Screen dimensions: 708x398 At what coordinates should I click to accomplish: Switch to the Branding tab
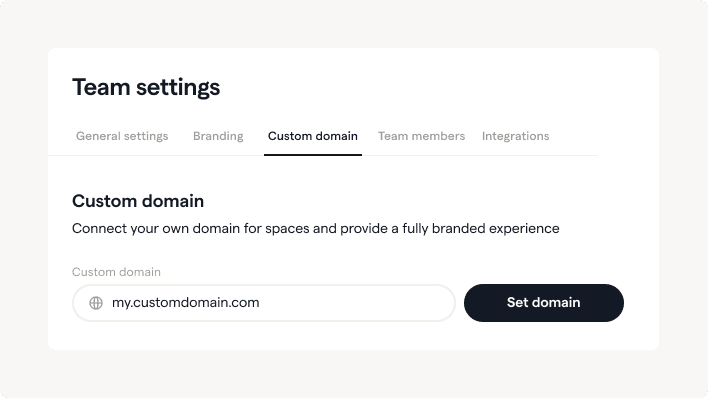(218, 136)
